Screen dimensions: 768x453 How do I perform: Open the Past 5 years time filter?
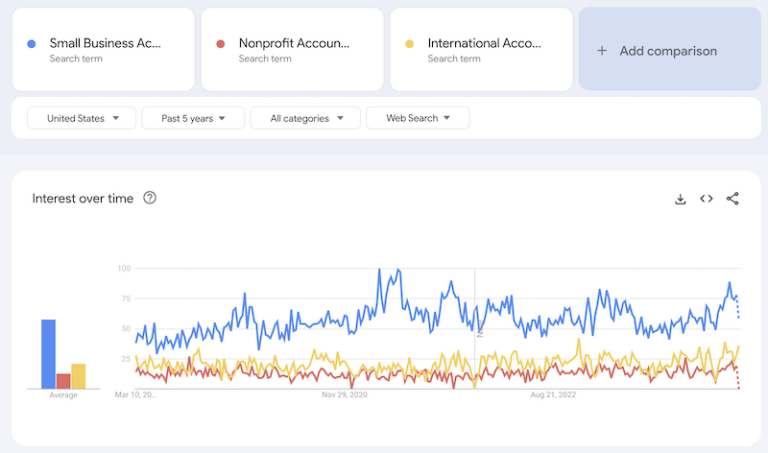pyautogui.click(x=193, y=118)
